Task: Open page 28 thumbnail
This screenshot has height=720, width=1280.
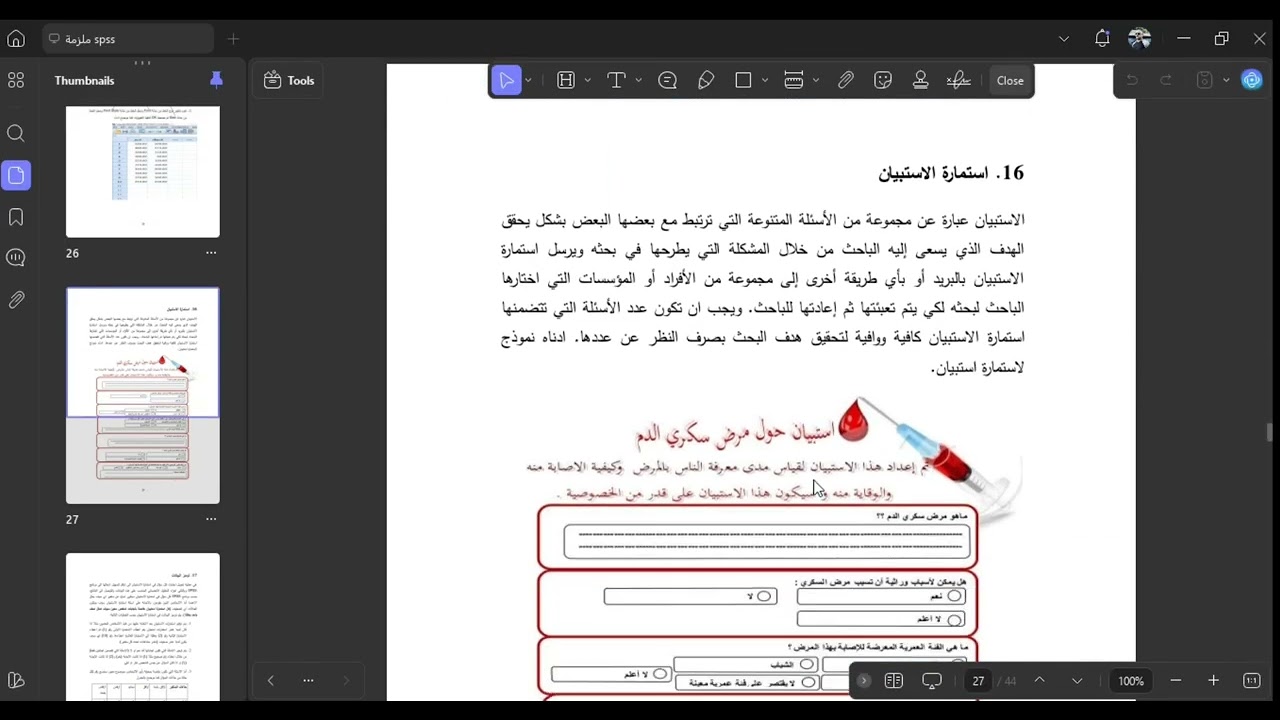Action: point(143,627)
